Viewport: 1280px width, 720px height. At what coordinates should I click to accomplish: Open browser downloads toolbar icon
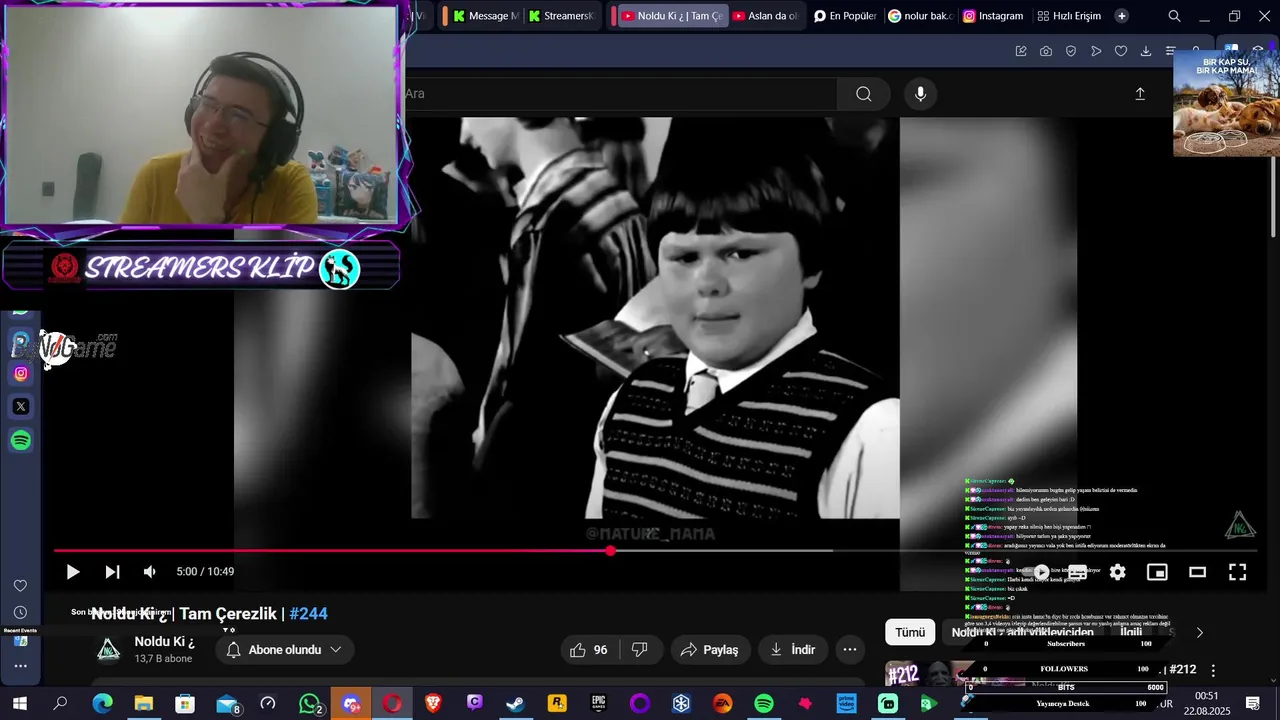(x=1146, y=51)
